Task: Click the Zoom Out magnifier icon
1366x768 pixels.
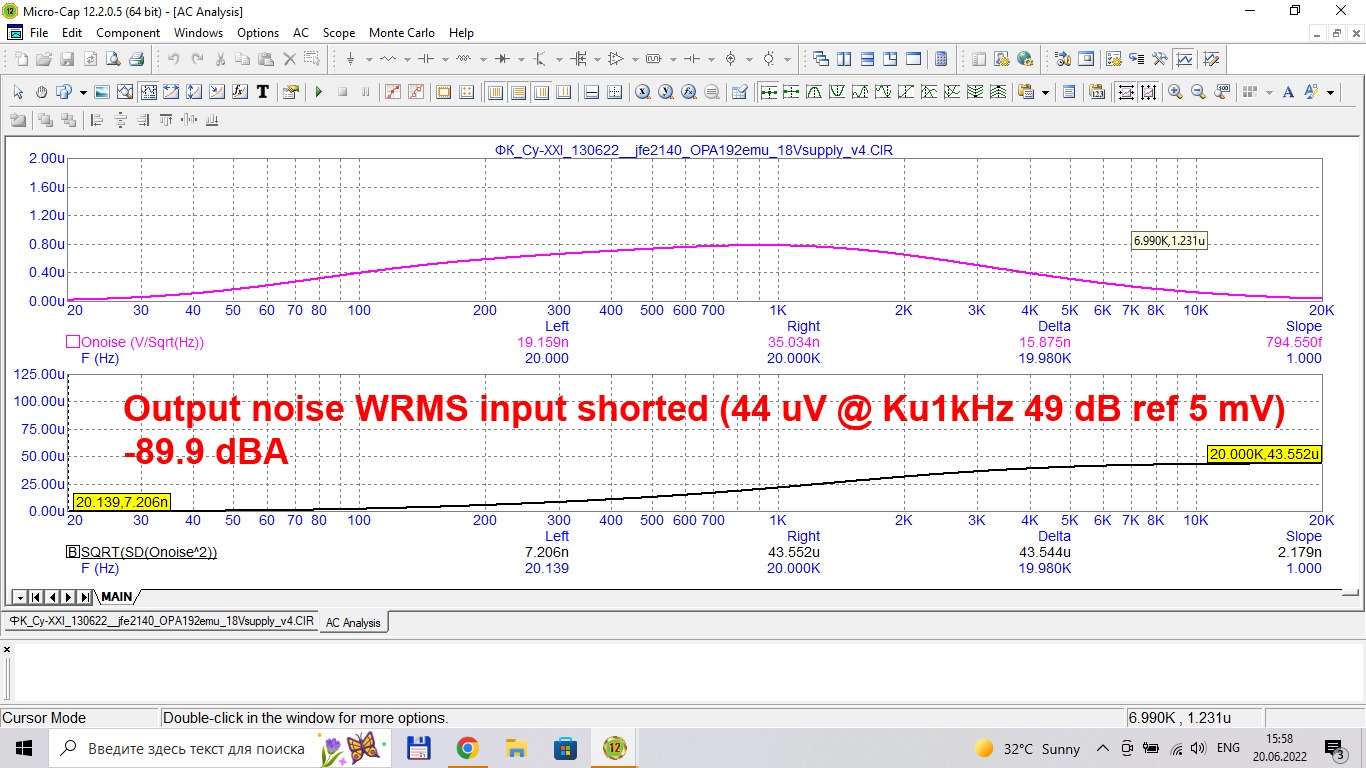Action: pyautogui.click(x=1198, y=92)
